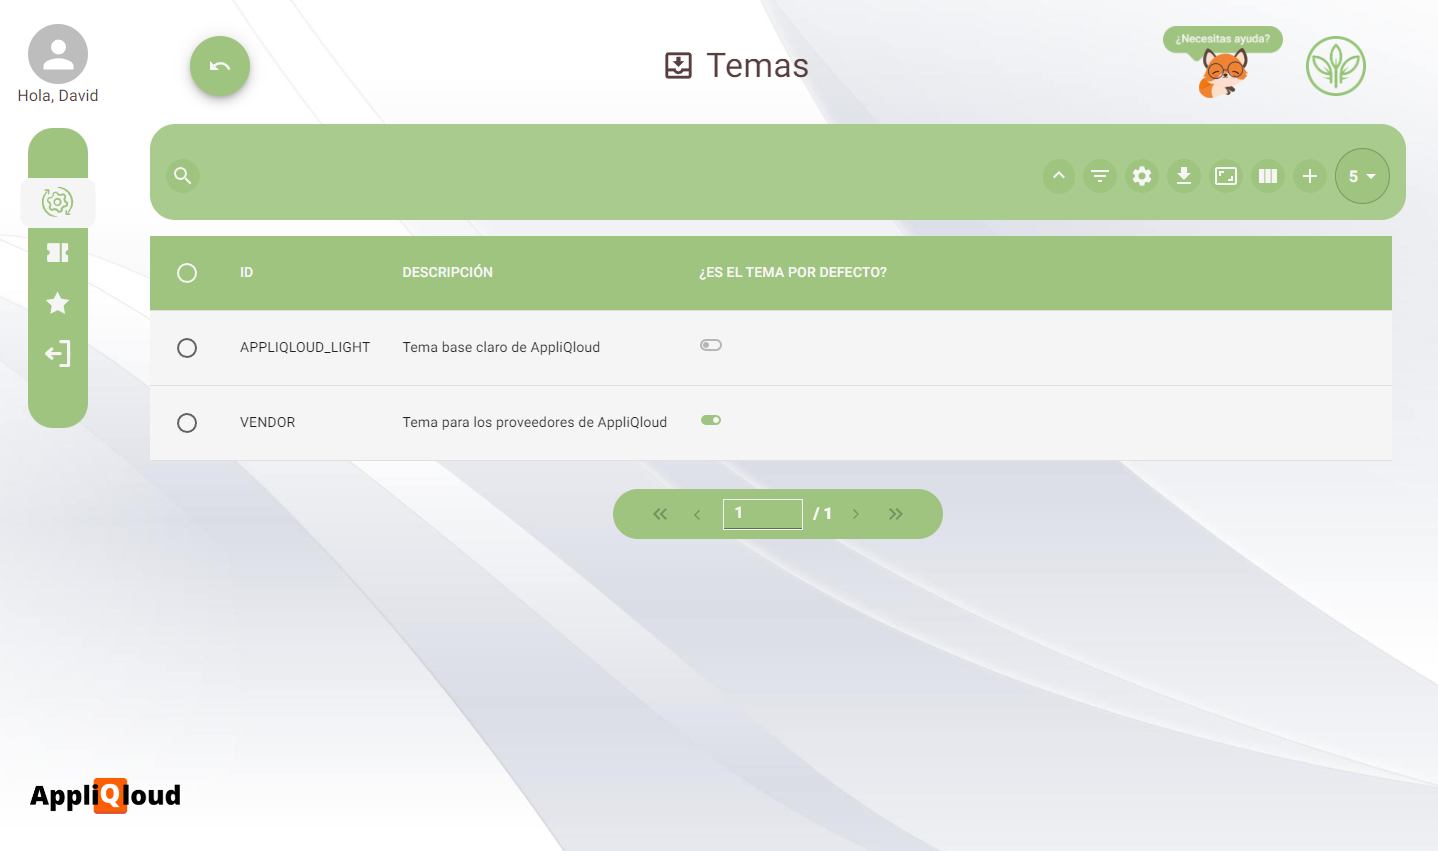Open the rows-per-page dropdown showing 5
This screenshot has width=1438, height=851.
tap(1362, 176)
